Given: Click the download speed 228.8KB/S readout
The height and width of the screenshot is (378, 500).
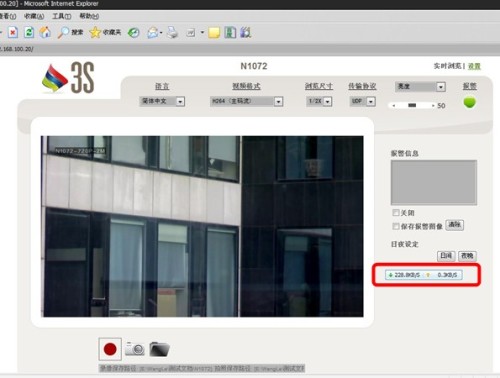Looking at the screenshot, I should point(404,275).
